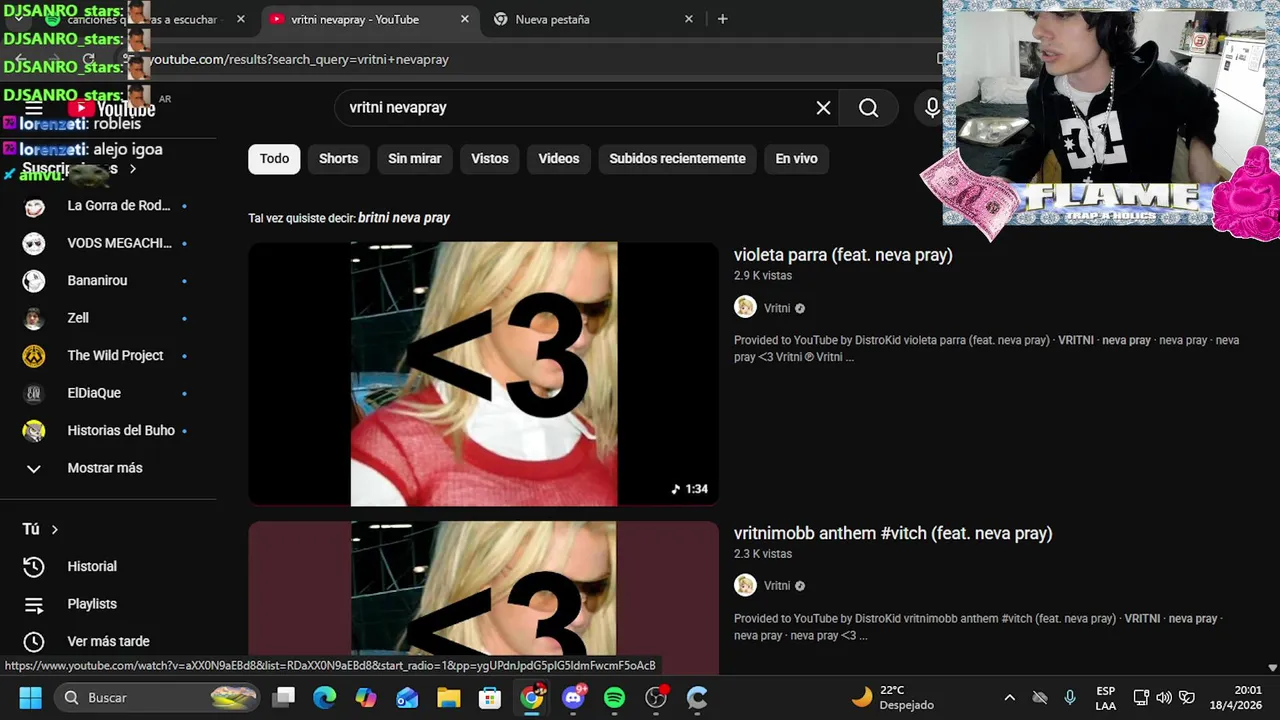Filter results by Videos
Screen dimensions: 1280x720
point(558,159)
